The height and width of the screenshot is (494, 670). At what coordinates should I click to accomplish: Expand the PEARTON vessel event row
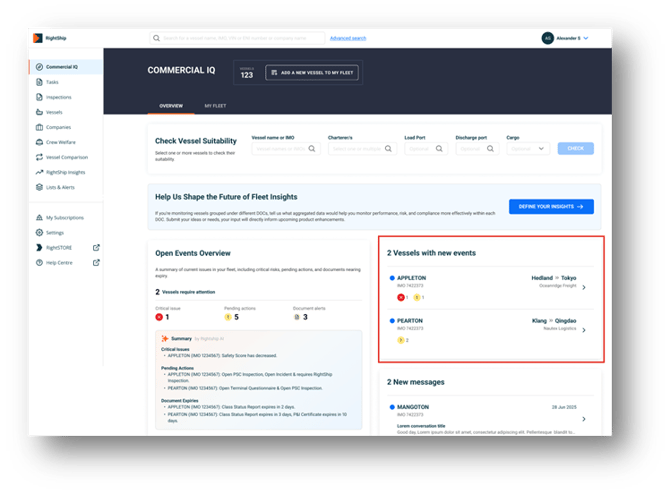pos(584,330)
